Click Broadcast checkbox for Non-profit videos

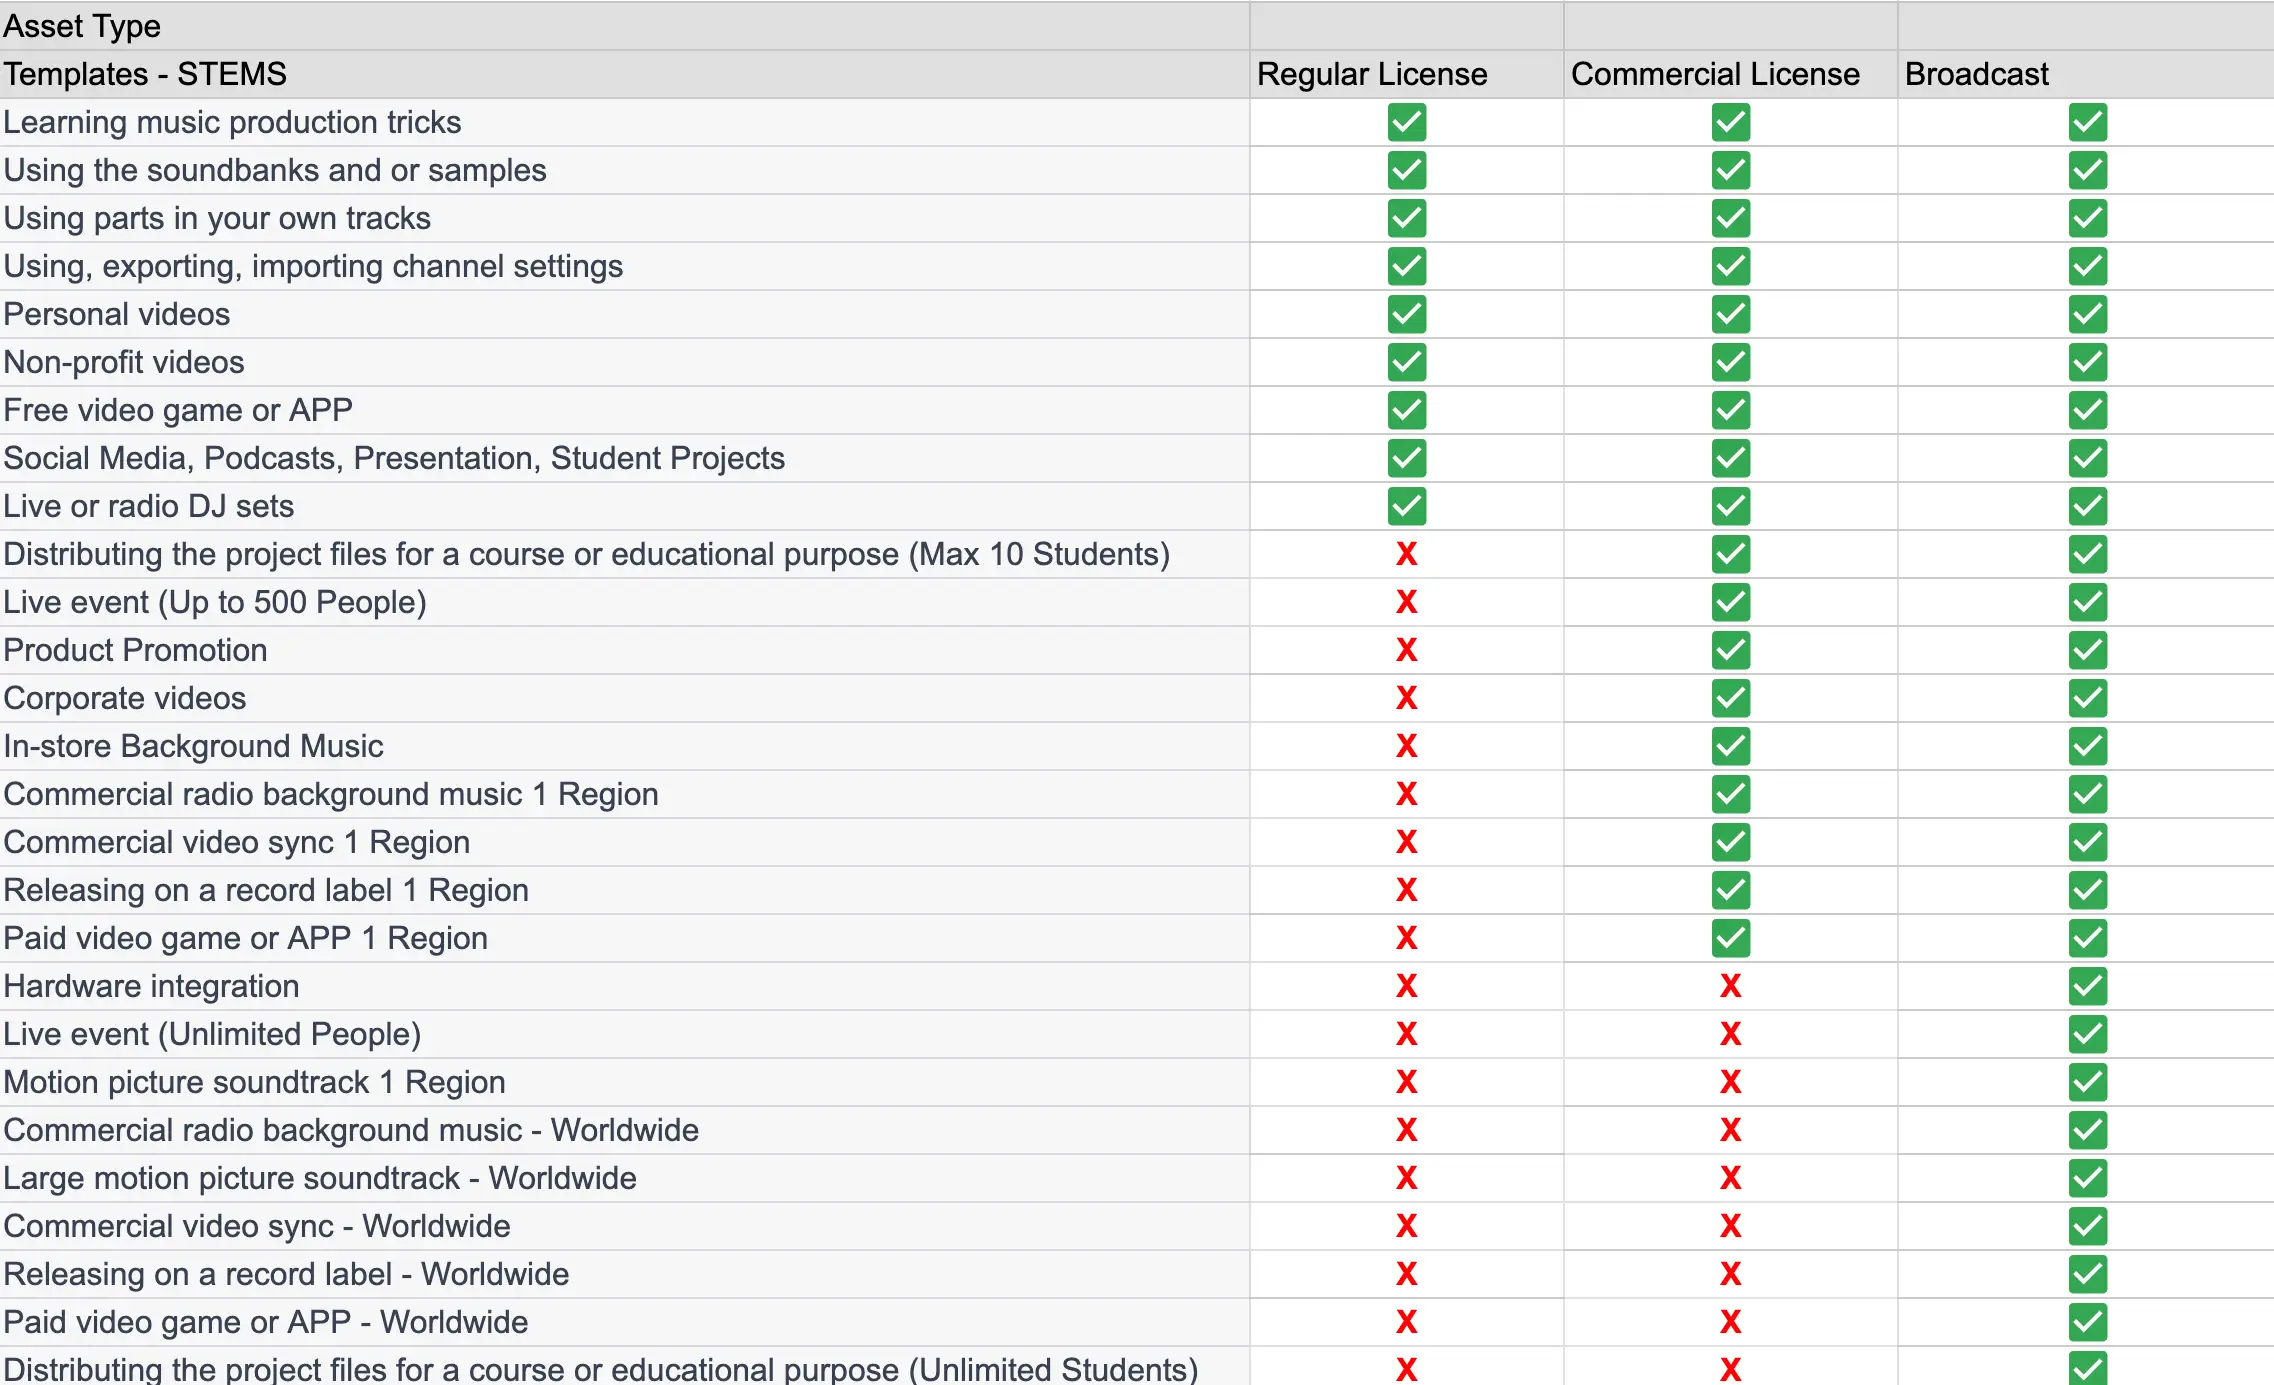tap(2088, 363)
